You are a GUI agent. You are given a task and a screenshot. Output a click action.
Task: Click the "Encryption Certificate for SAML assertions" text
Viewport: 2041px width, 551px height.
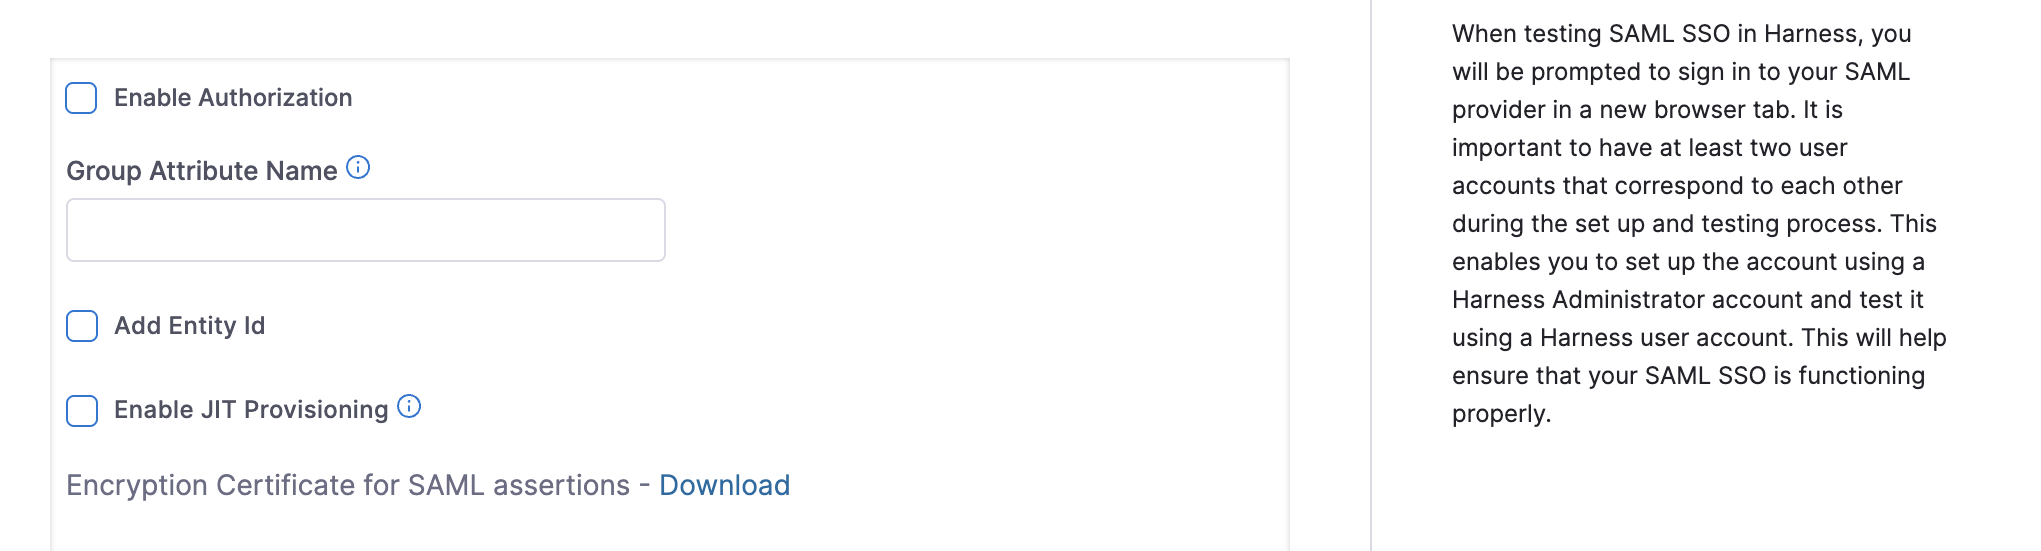[x=348, y=485]
